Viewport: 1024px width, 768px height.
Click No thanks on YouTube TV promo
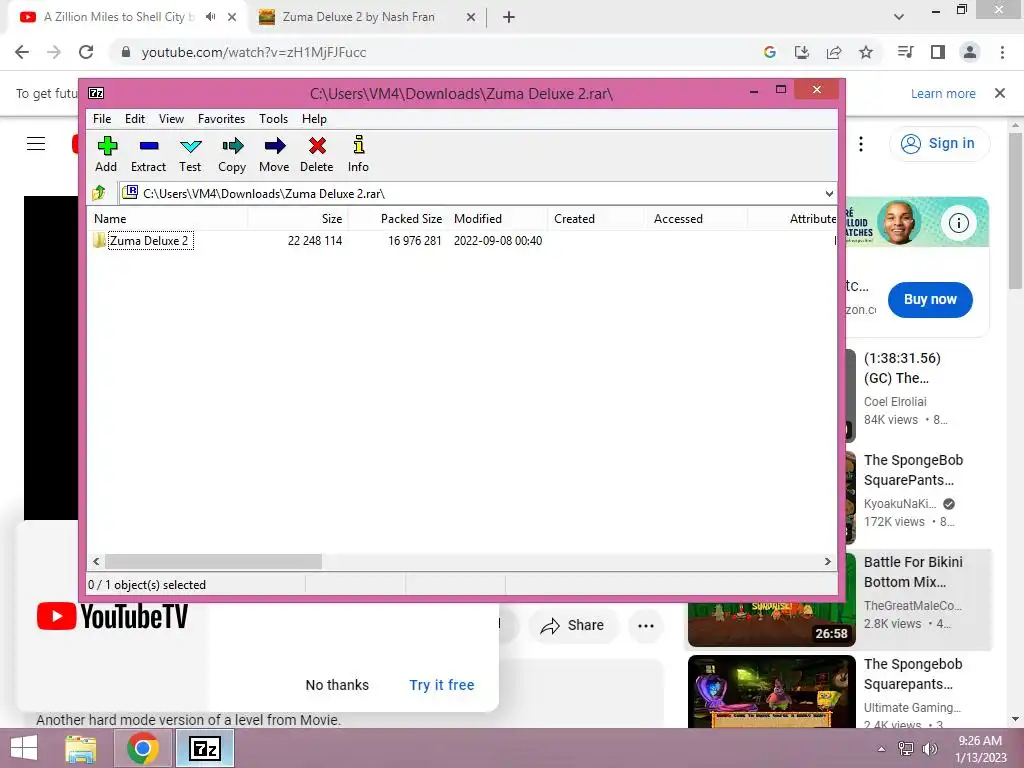[337, 685]
